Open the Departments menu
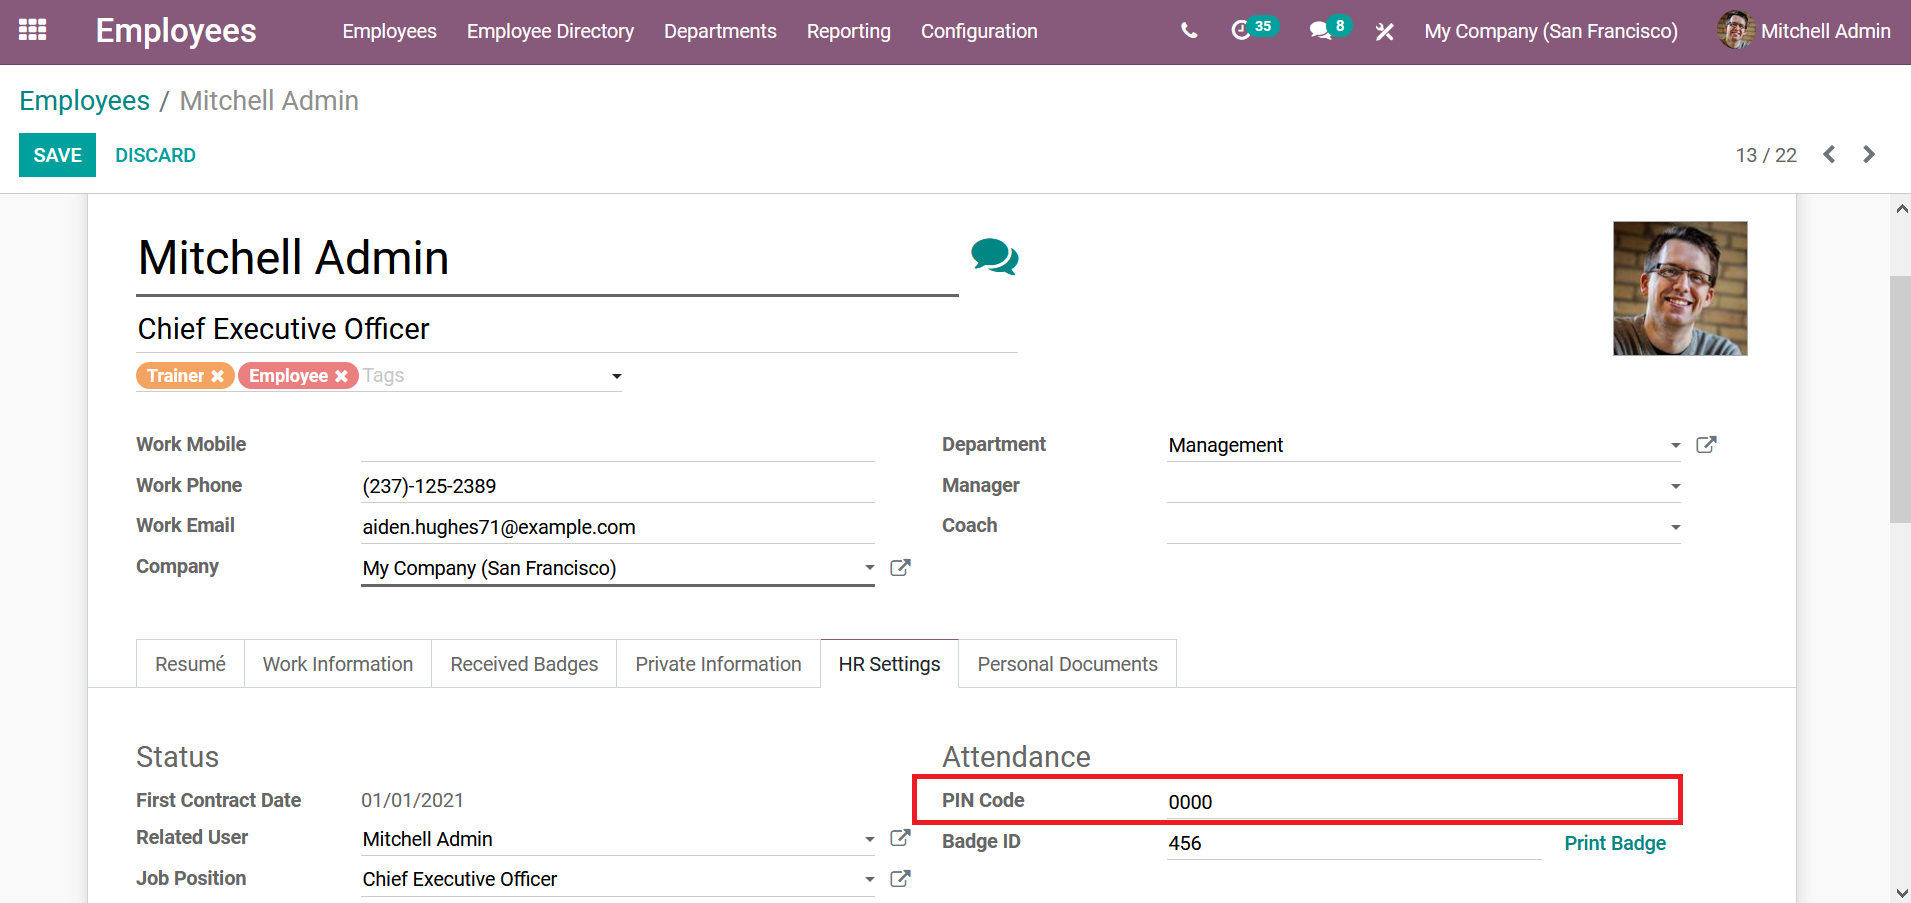Screen dimensions: 1911x903 pyautogui.click(x=720, y=31)
